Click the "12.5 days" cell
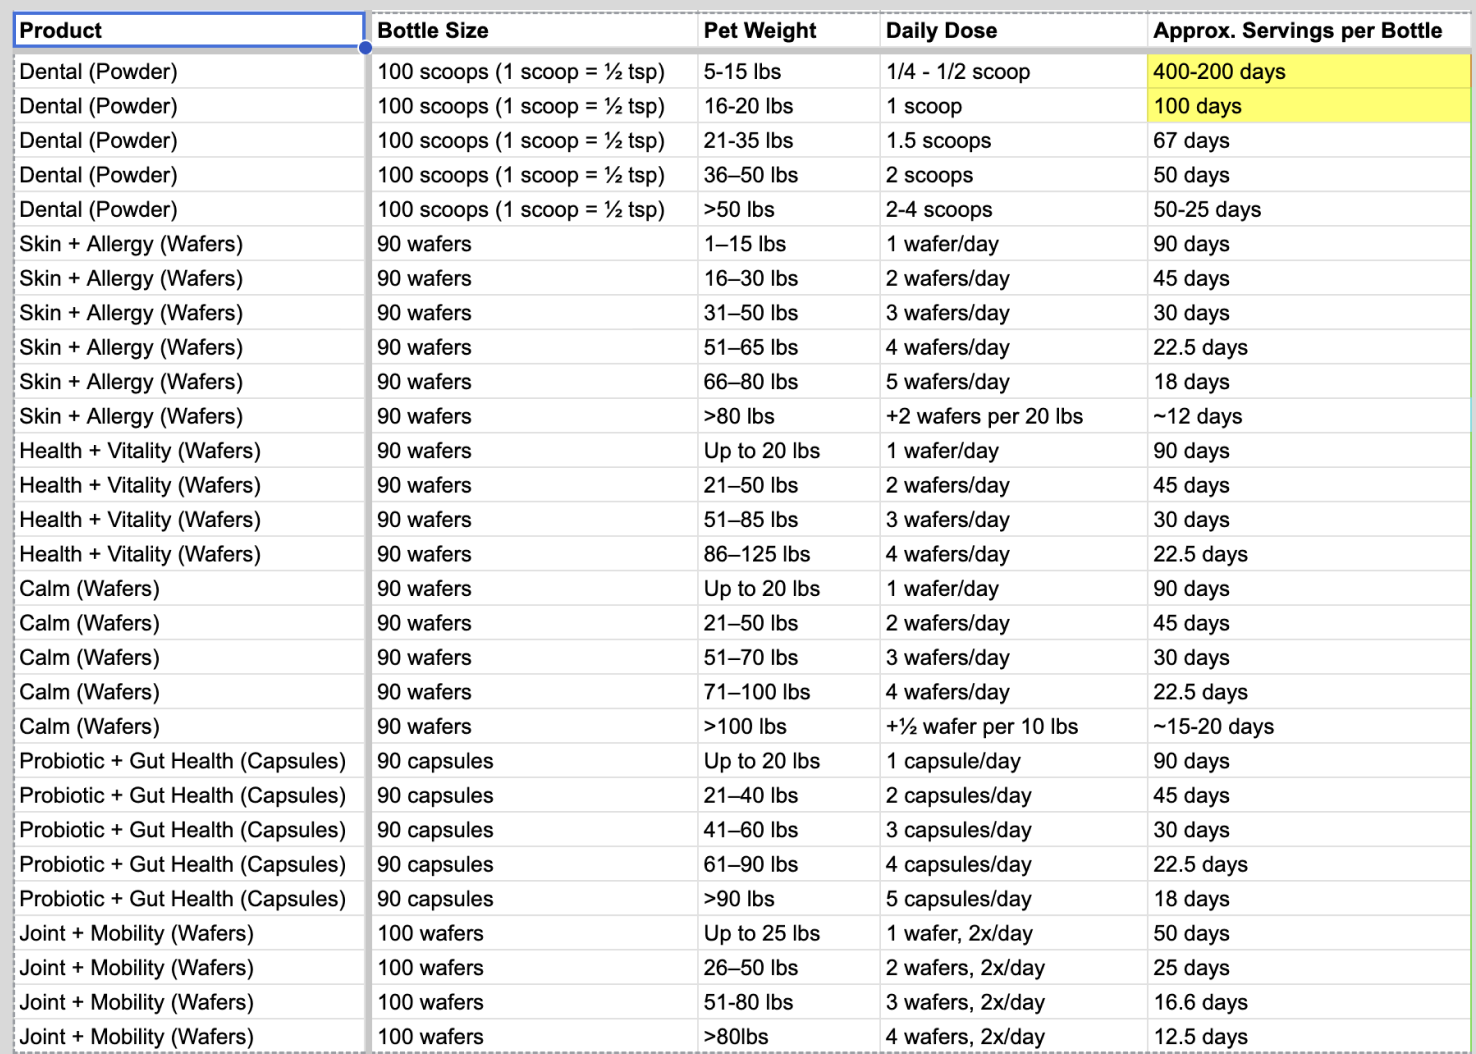1476x1054 pixels. 1309,1037
